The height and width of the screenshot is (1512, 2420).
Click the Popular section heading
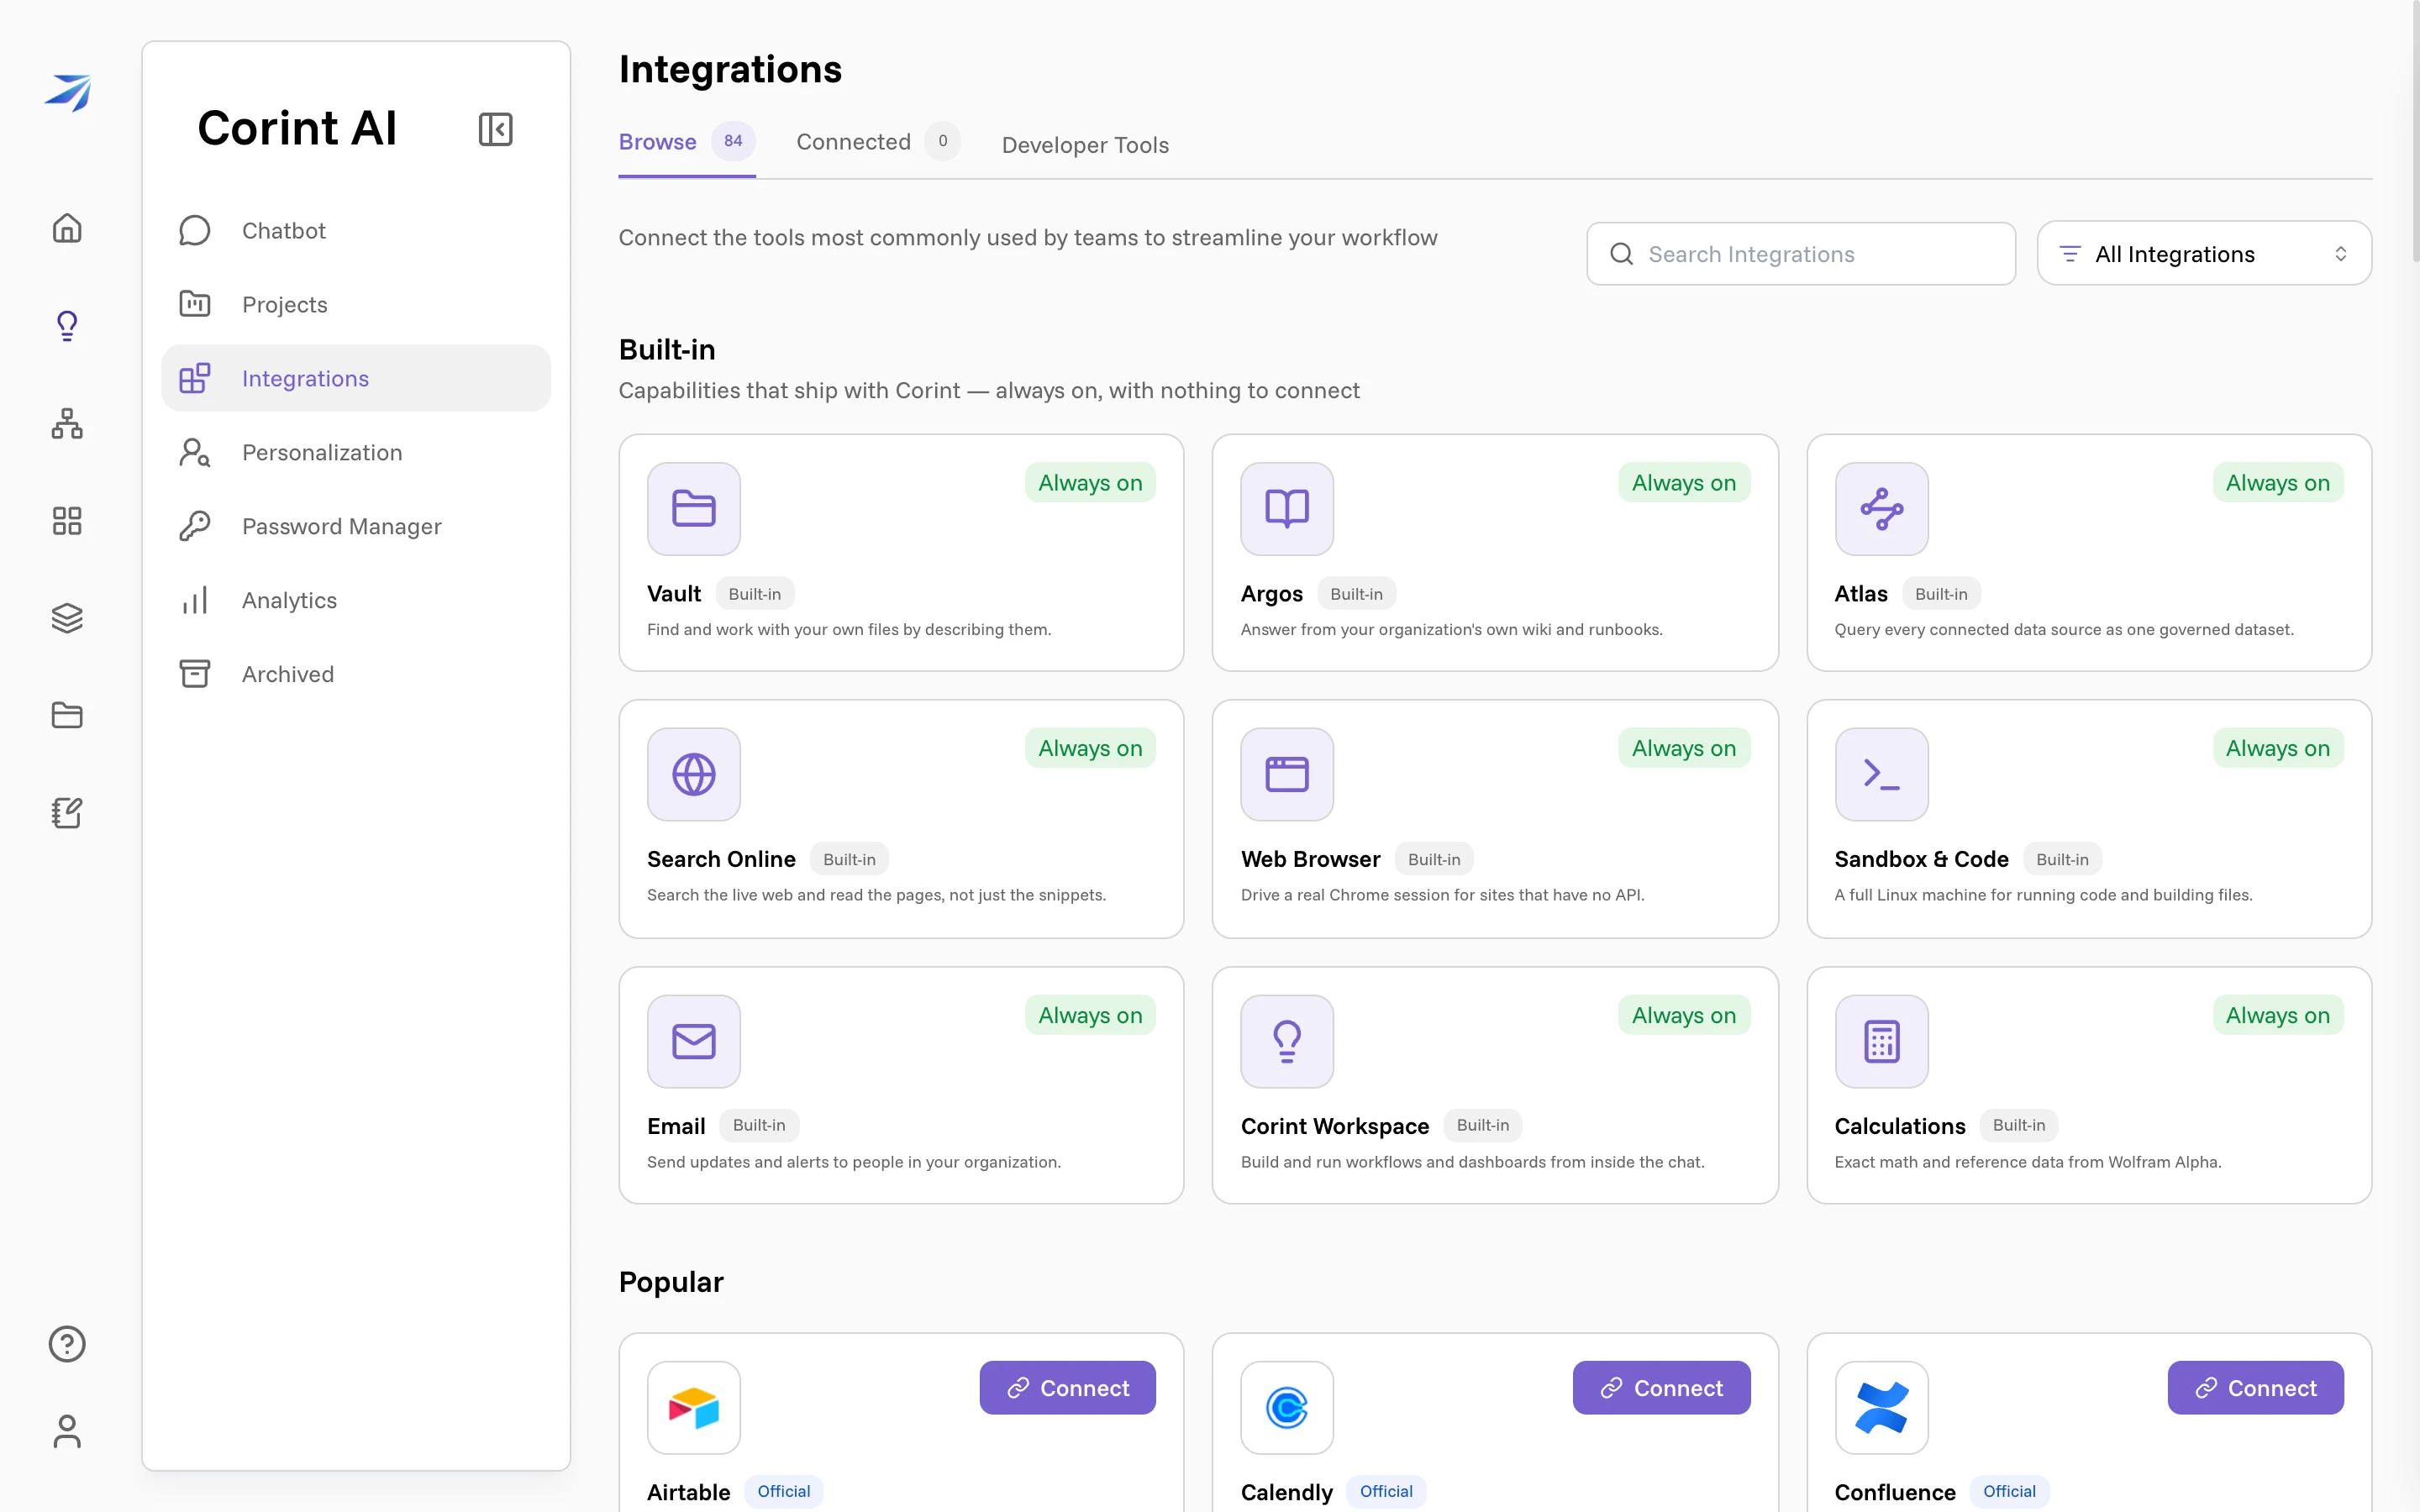click(670, 1282)
